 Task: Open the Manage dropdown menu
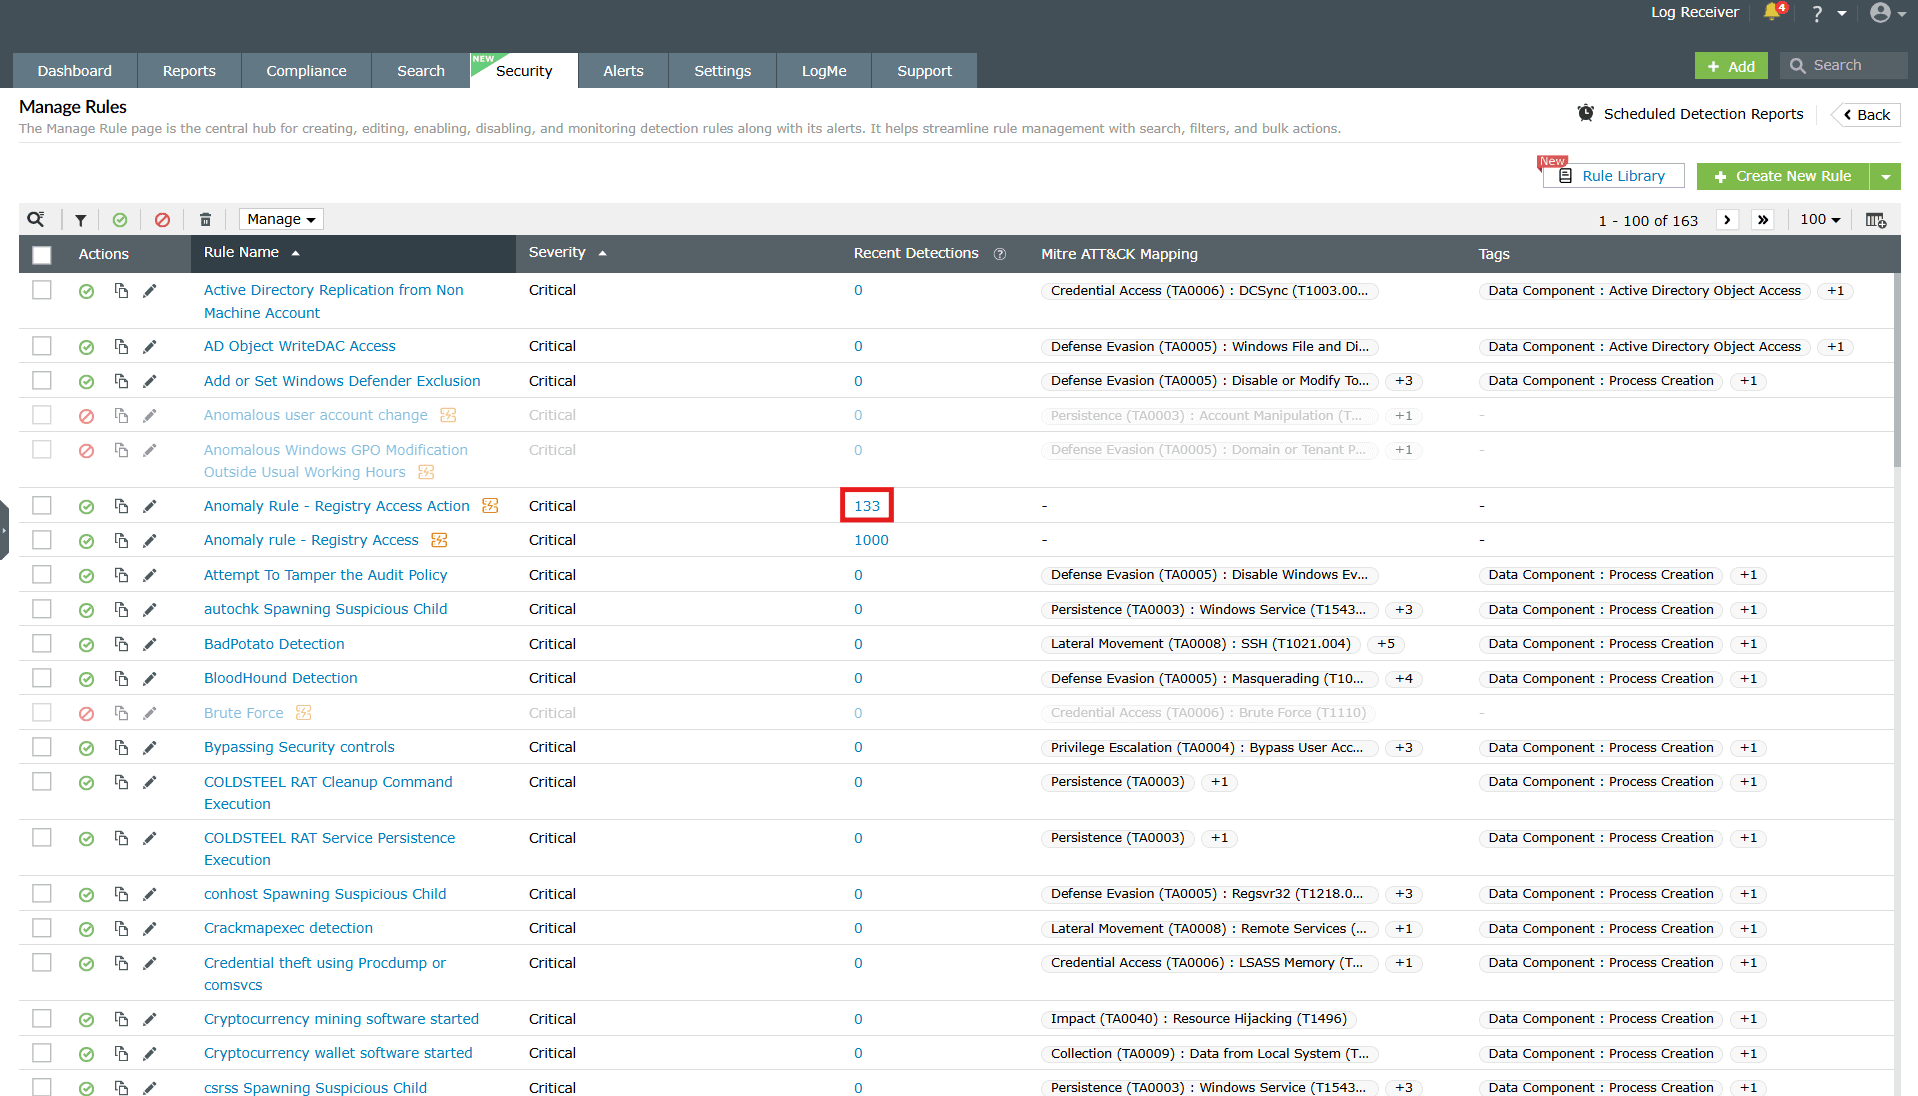280,219
